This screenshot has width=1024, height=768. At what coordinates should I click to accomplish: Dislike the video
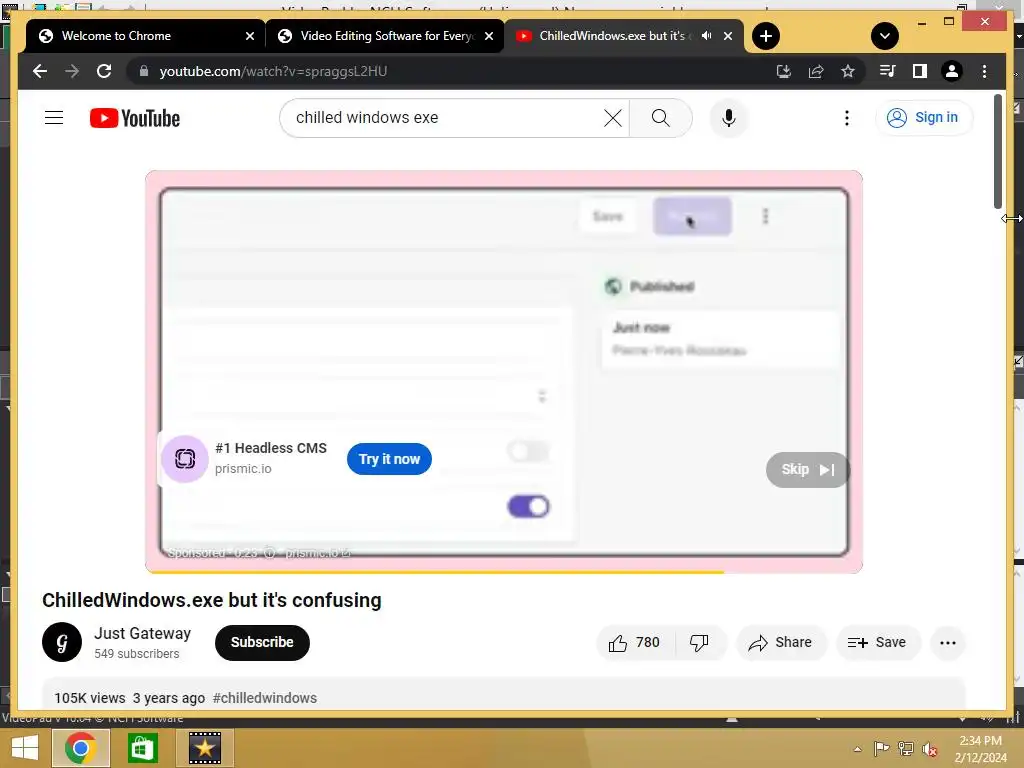pos(699,643)
